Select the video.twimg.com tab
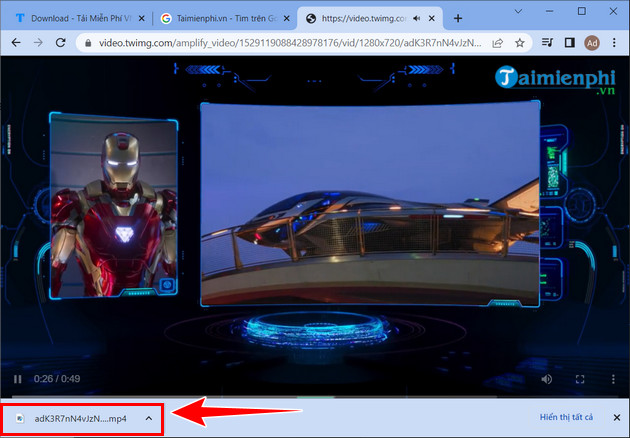Image resolution: width=630 pixels, height=438 pixels. [x=370, y=18]
